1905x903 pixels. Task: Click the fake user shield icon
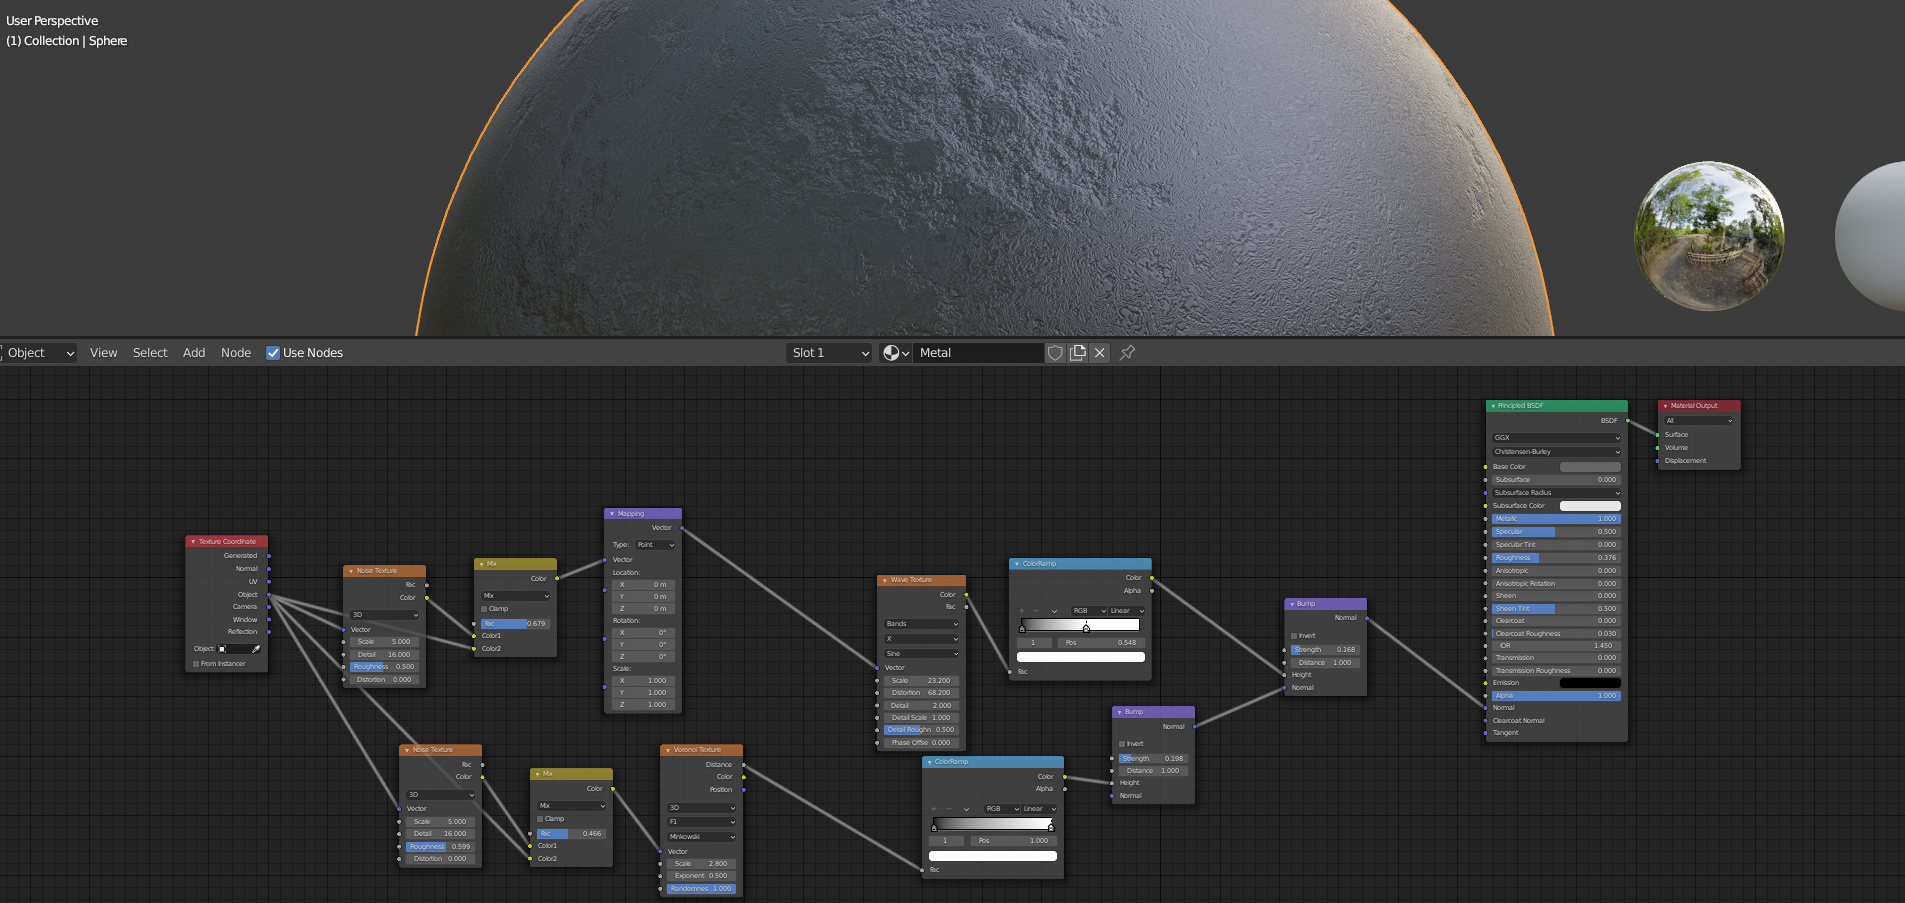click(1055, 353)
